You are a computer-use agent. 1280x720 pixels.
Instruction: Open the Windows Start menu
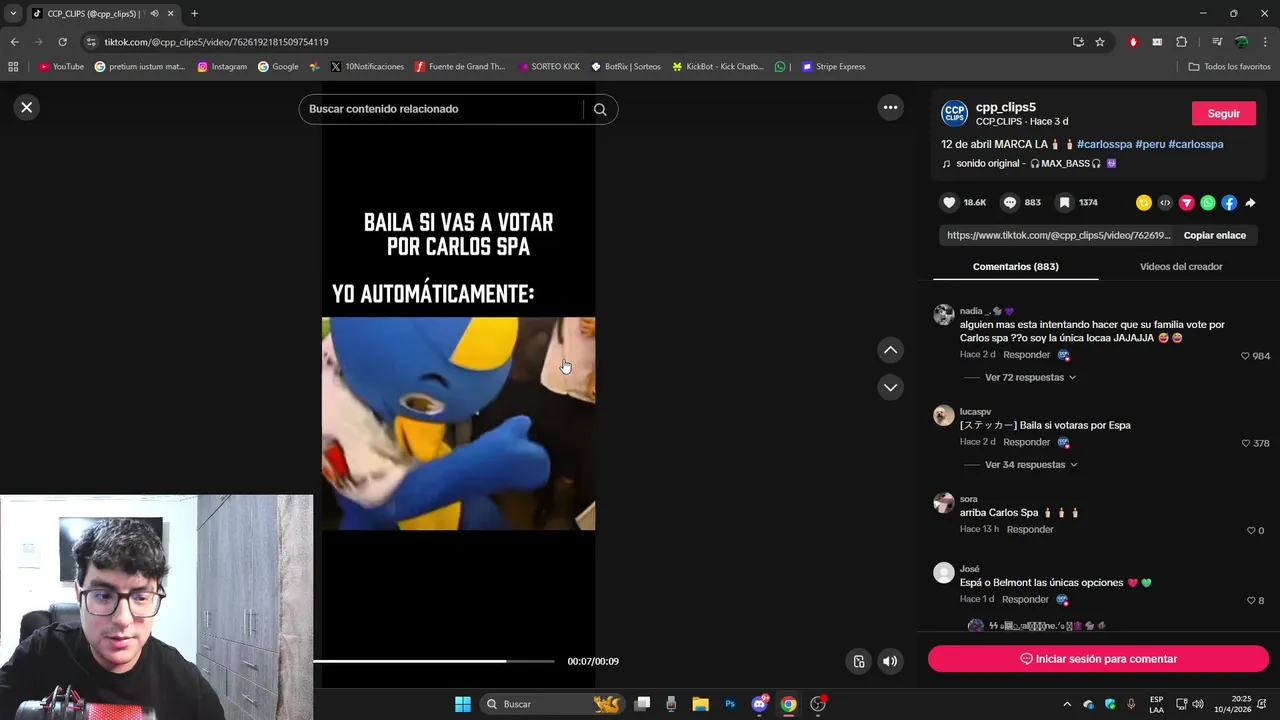pyautogui.click(x=463, y=704)
